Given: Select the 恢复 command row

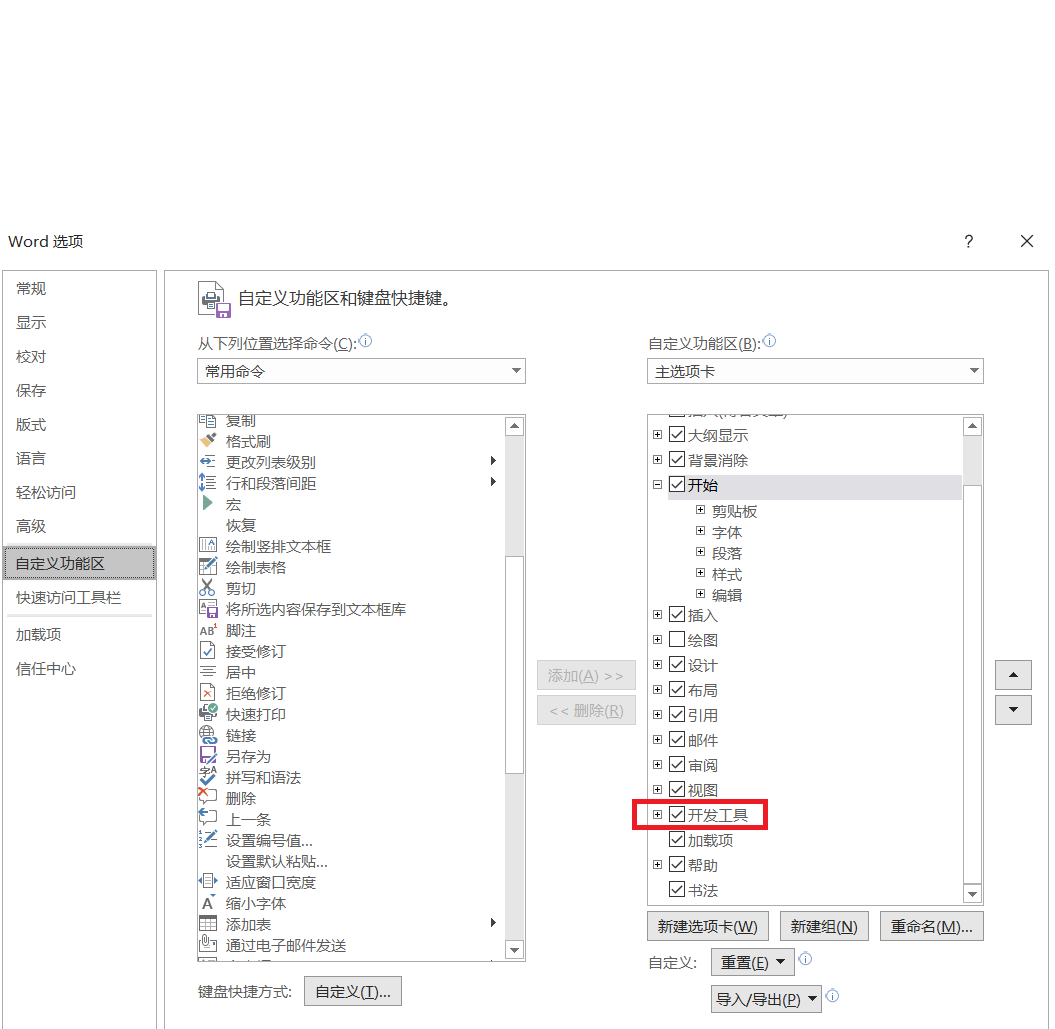Looking at the screenshot, I should (351, 525).
